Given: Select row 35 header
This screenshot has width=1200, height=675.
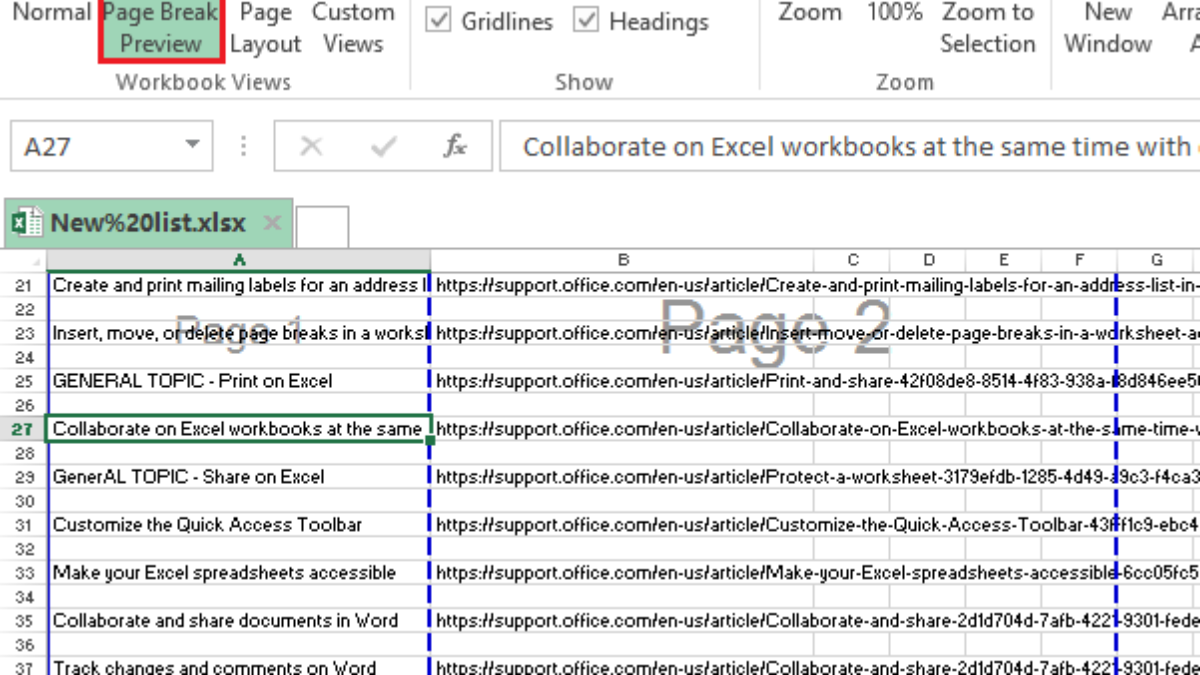Looking at the screenshot, I should click(24, 621).
